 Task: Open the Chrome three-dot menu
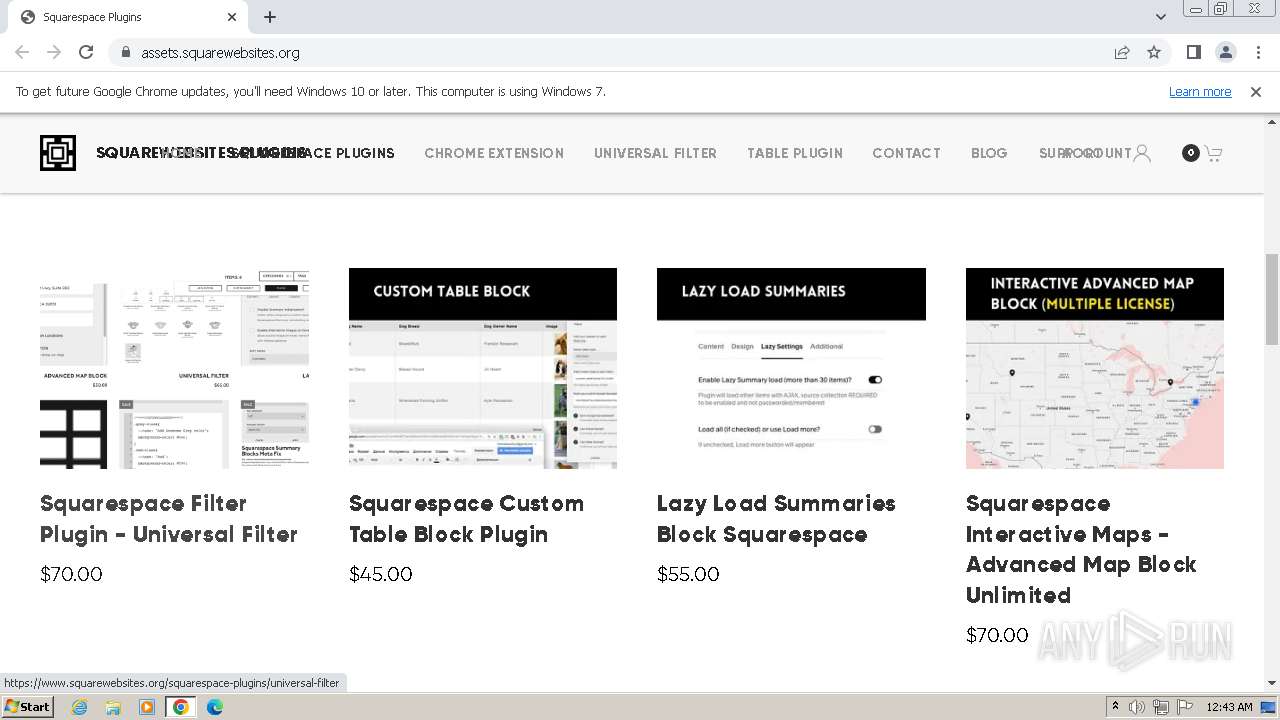[1258, 52]
